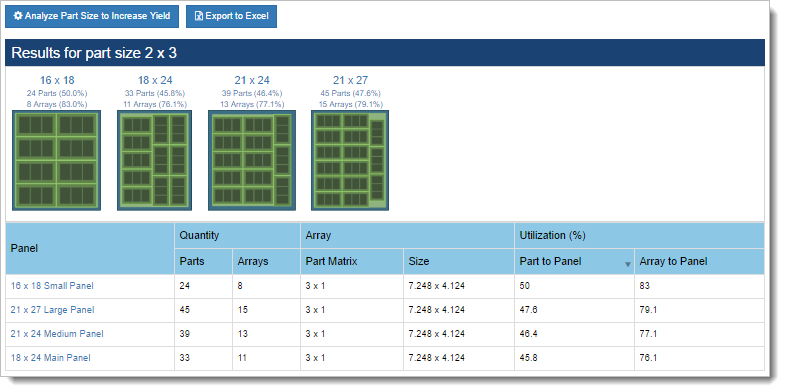
Task: Click Parts value 39 in Medium Panel row
Action: pos(185,334)
